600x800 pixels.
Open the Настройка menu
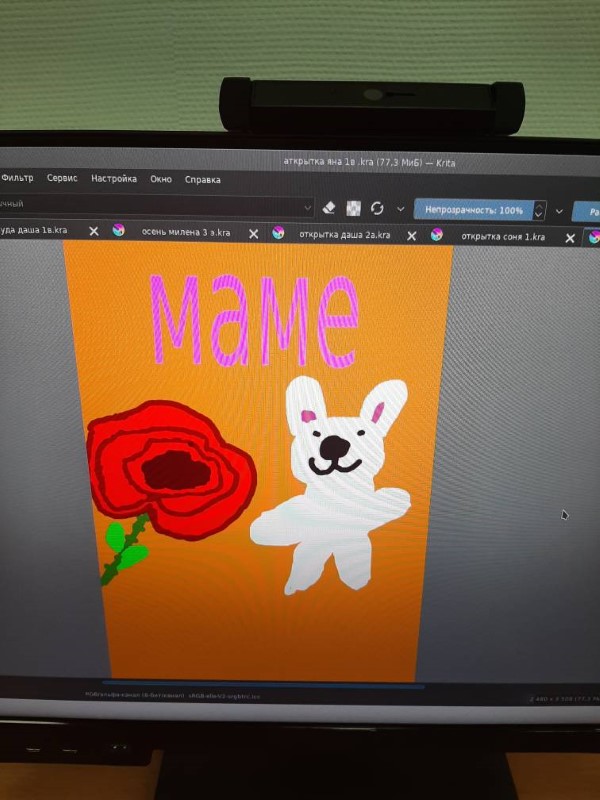tap(114, 179)
